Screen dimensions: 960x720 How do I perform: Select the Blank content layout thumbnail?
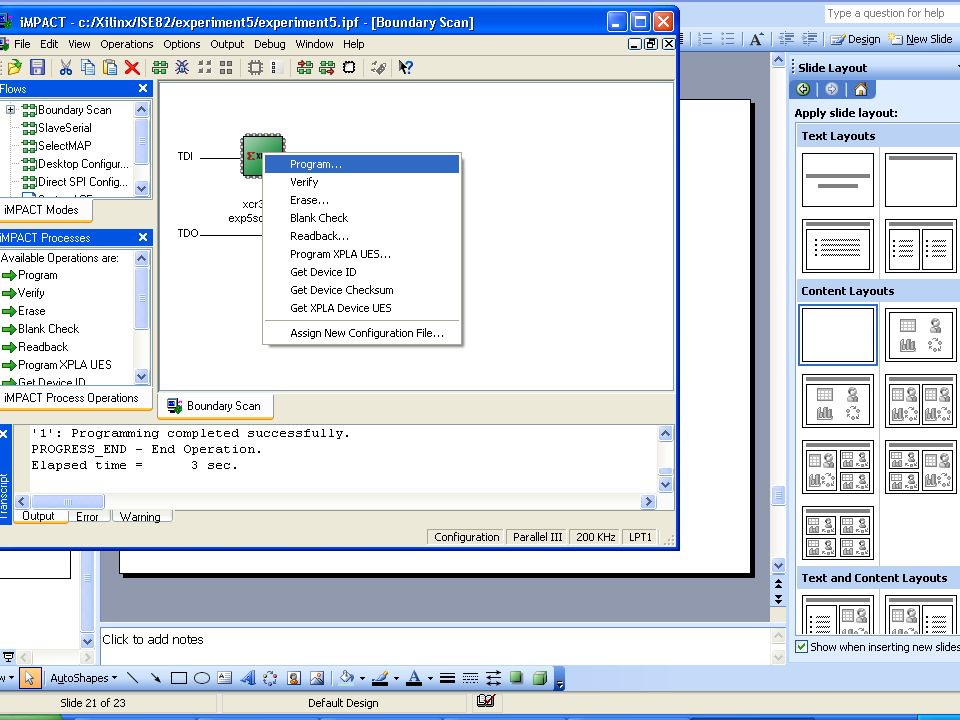[x=838, y=335]
